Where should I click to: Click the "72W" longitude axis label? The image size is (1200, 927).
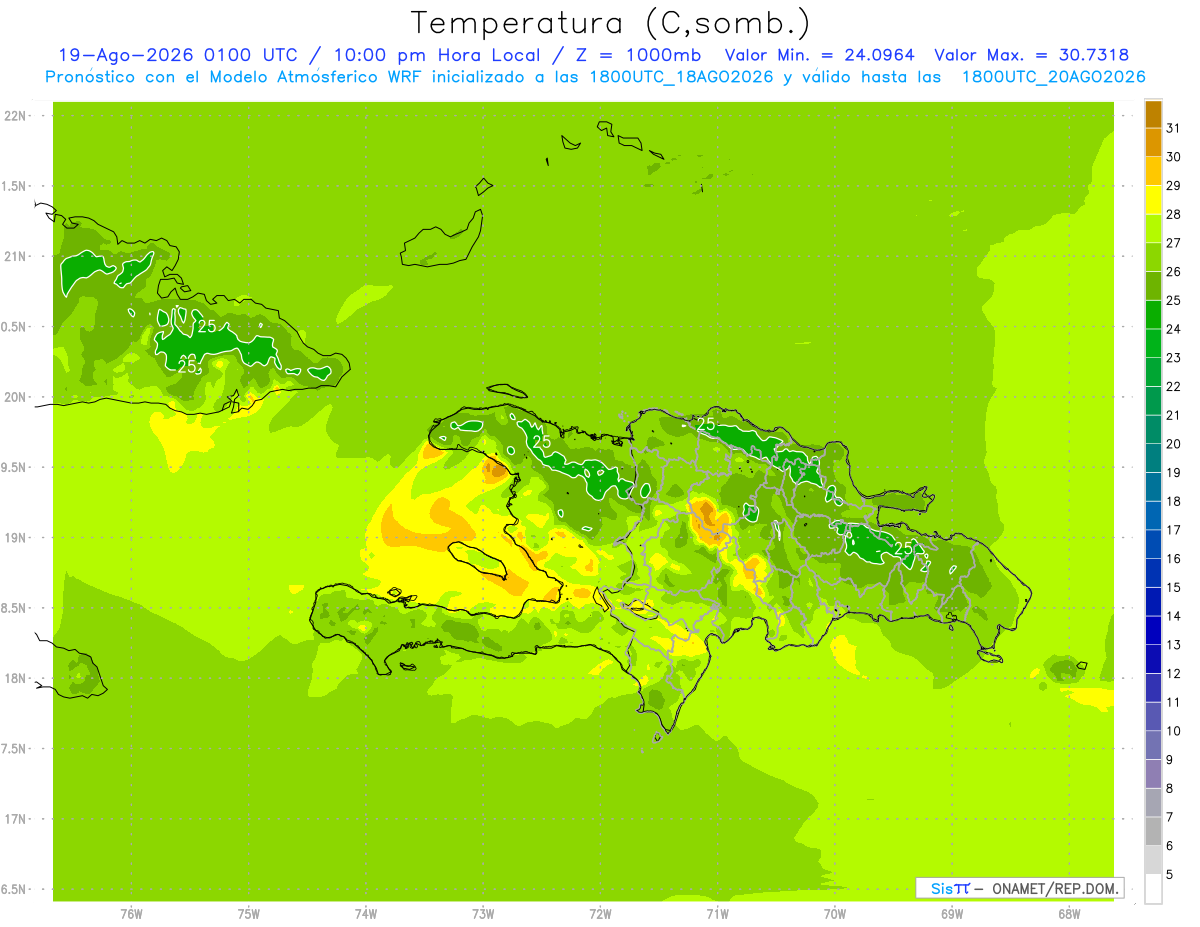tap(600, 913)
